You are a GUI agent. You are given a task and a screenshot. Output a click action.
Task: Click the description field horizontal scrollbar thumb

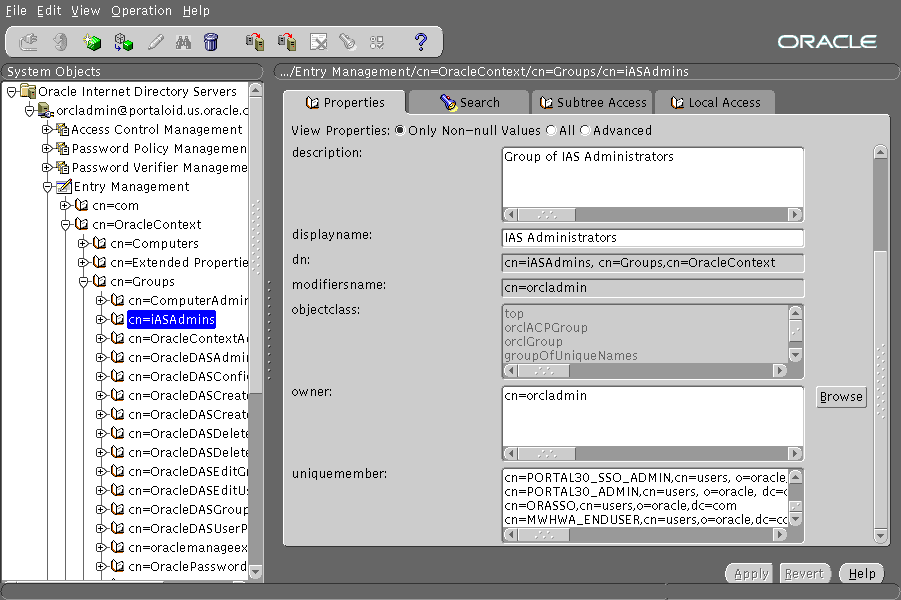tap(546, 214)
